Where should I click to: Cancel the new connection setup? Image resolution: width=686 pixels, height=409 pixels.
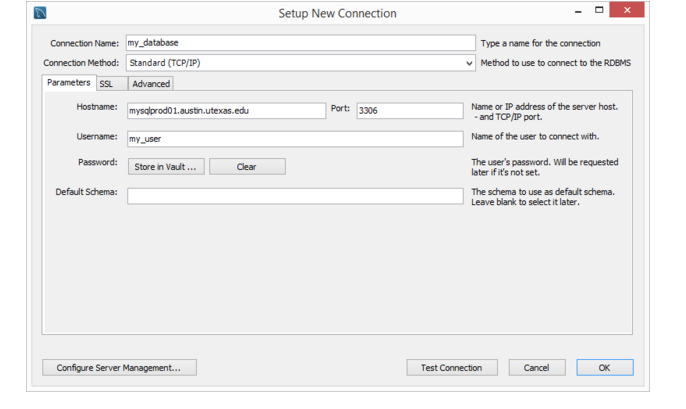coord(537,367)
